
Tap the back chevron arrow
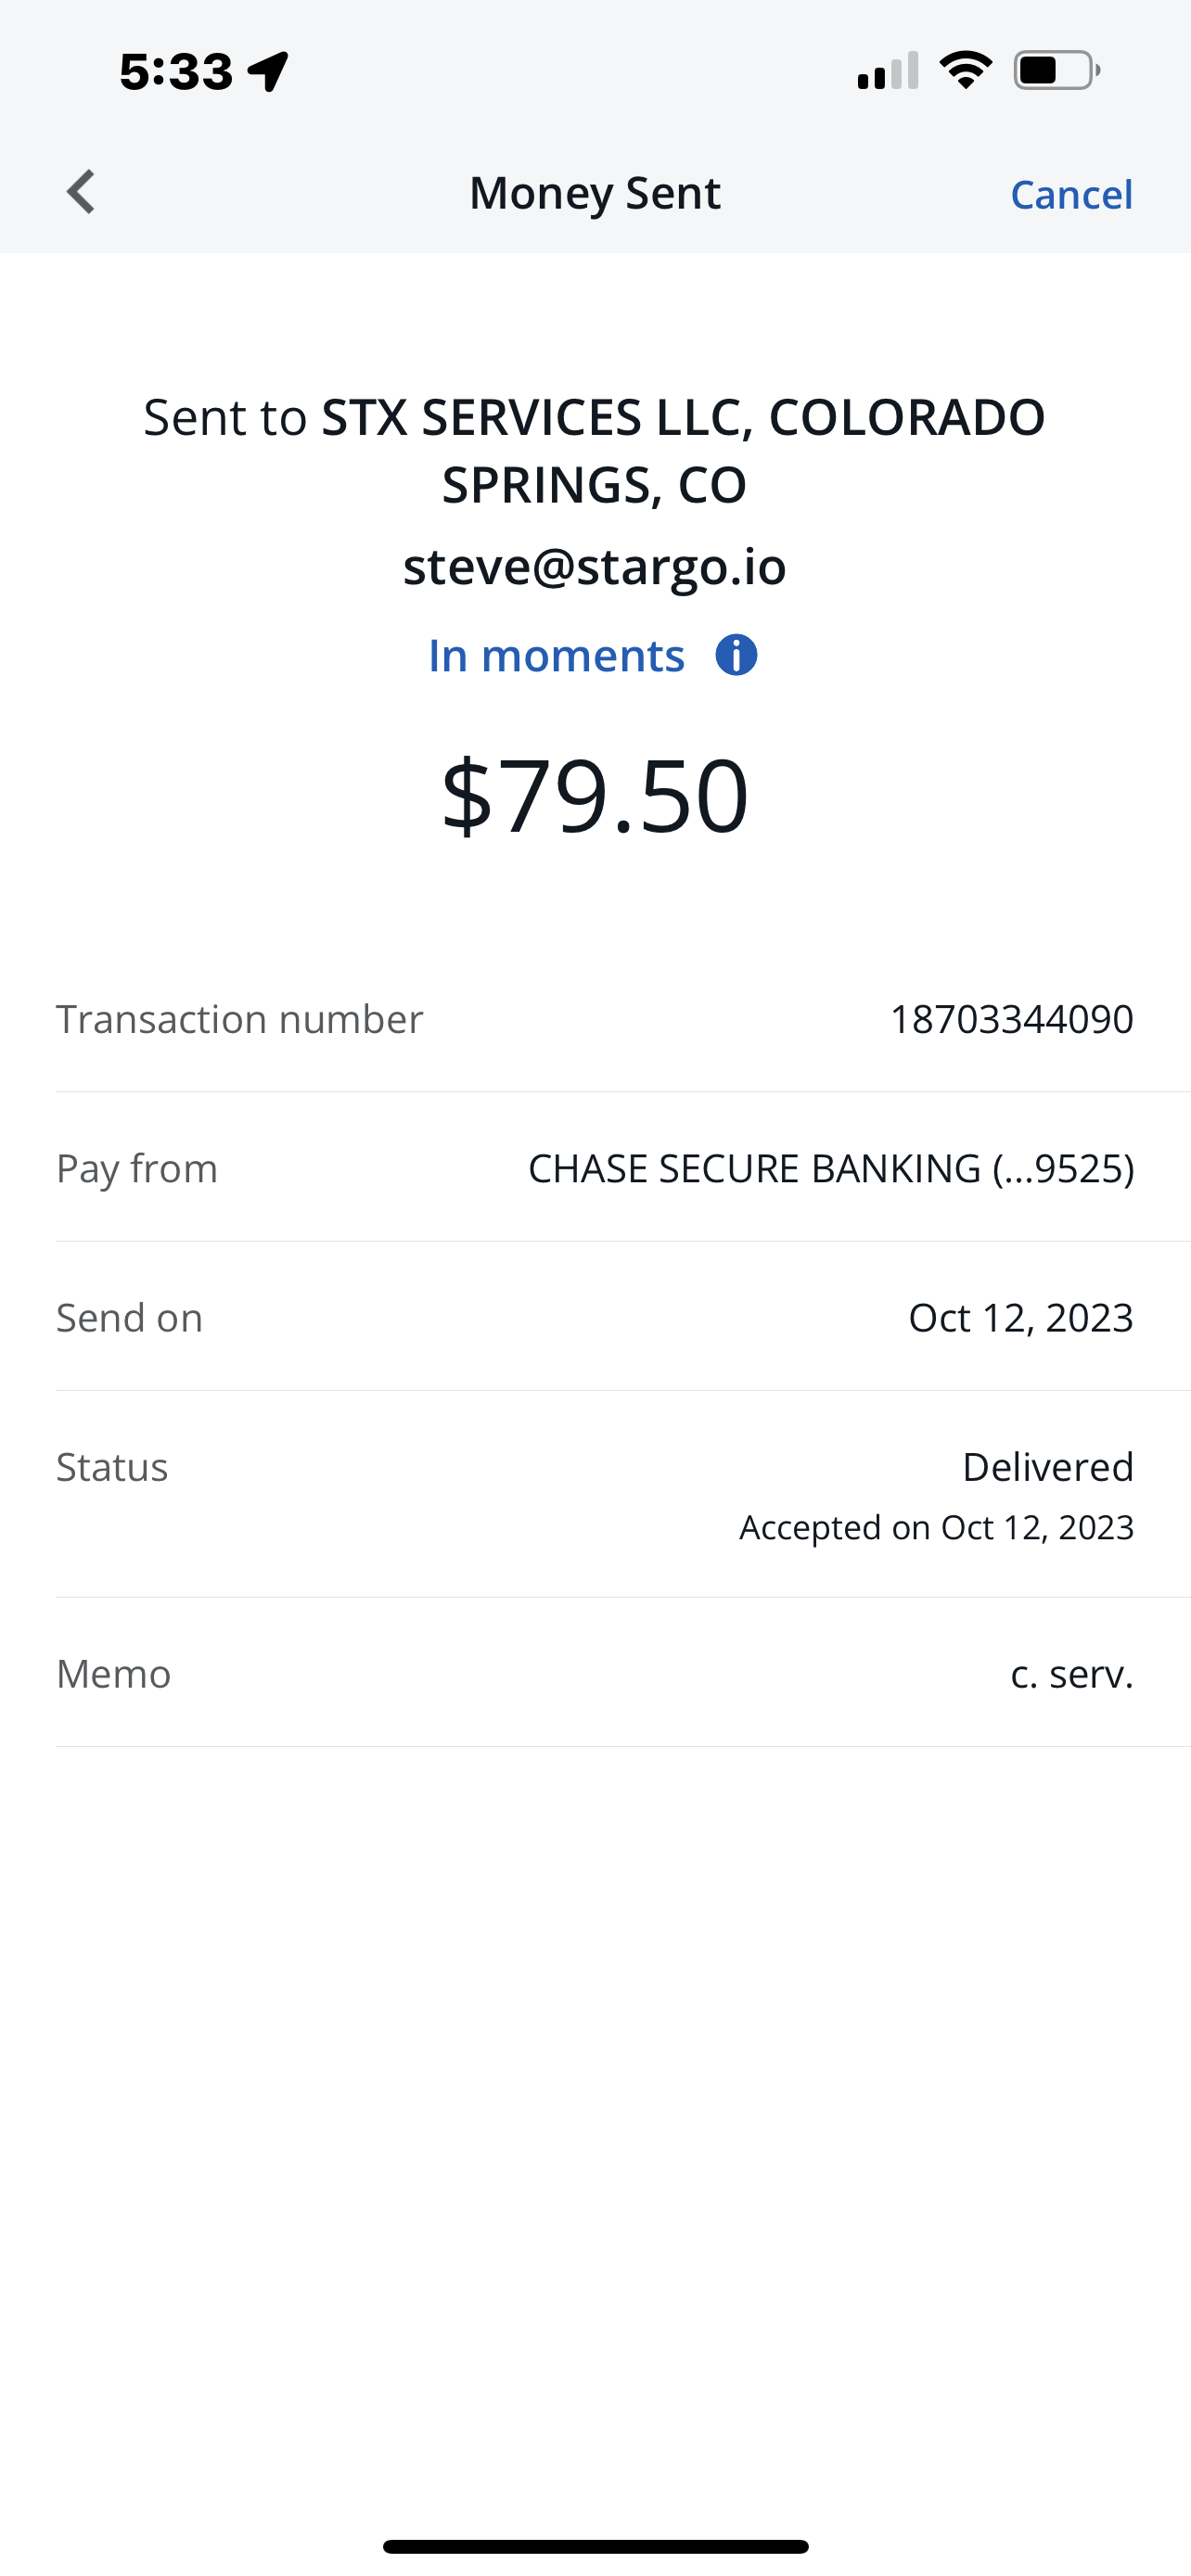tap(81, 192)
